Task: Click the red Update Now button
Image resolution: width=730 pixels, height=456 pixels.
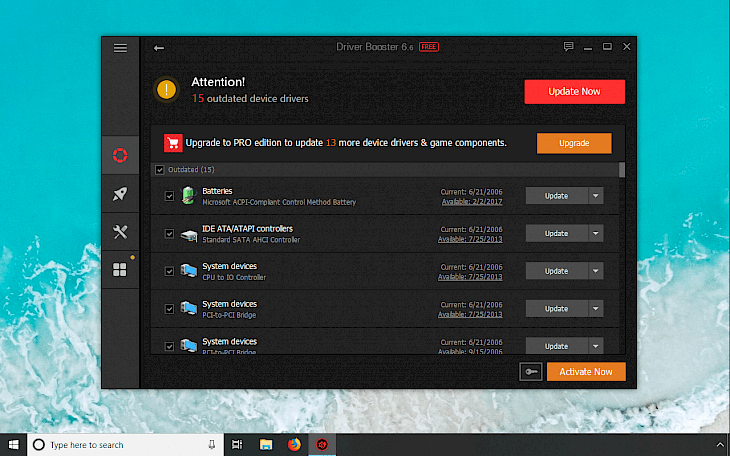Action: pos(575,92)
